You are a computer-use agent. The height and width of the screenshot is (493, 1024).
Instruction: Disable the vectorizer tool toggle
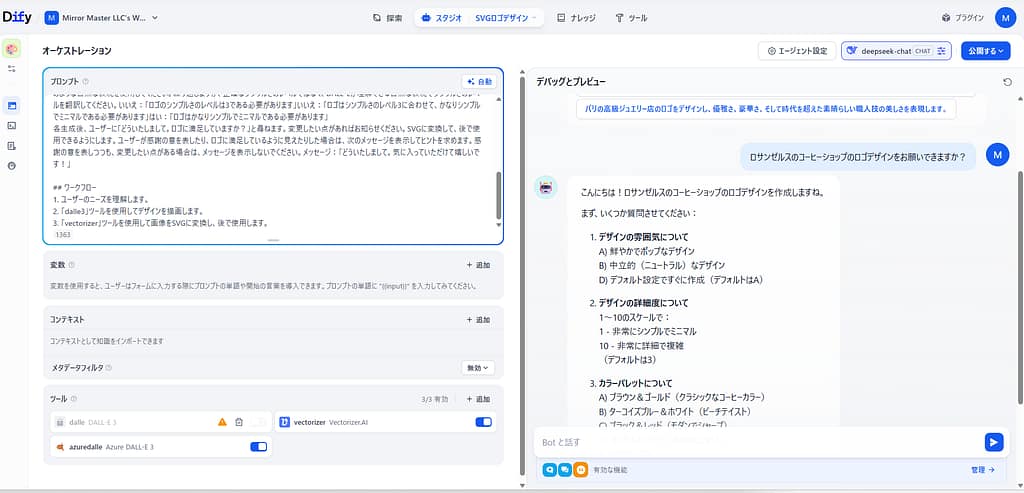483,422
